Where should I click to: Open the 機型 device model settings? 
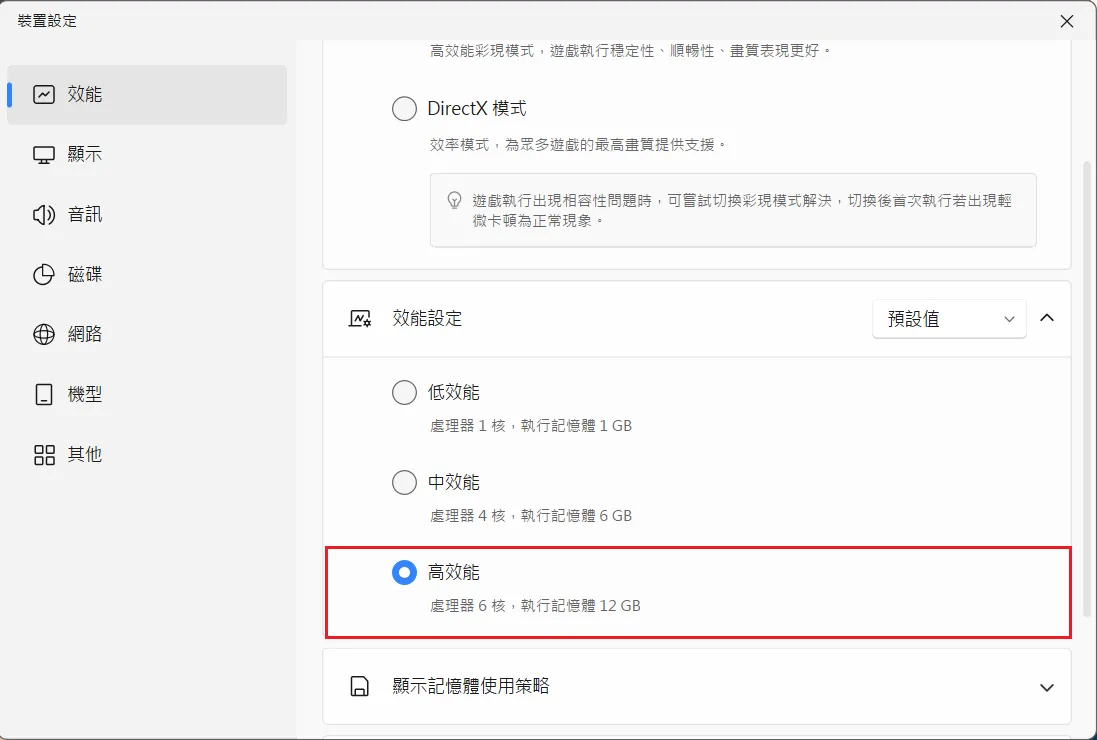(41, 394)
